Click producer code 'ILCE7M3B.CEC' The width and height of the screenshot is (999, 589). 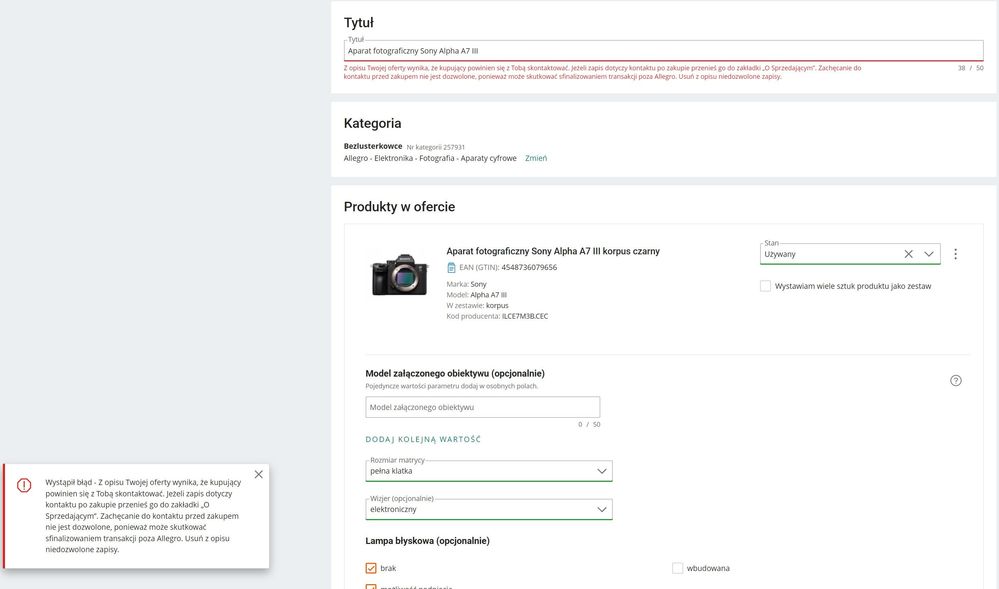pyautogui.click(x=524, y=316)
